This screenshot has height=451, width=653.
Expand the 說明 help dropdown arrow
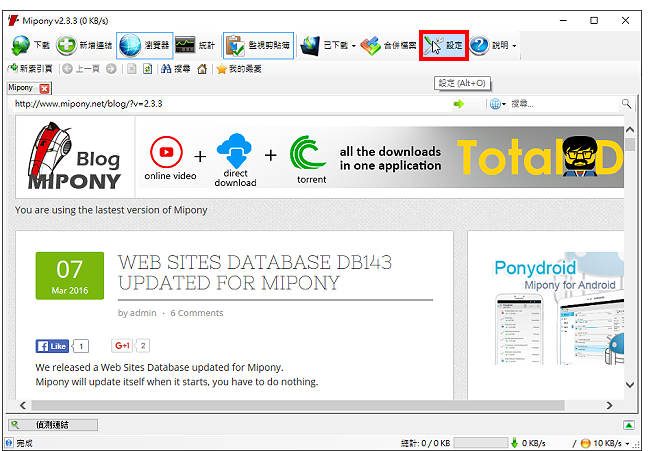tap(514, 46)
